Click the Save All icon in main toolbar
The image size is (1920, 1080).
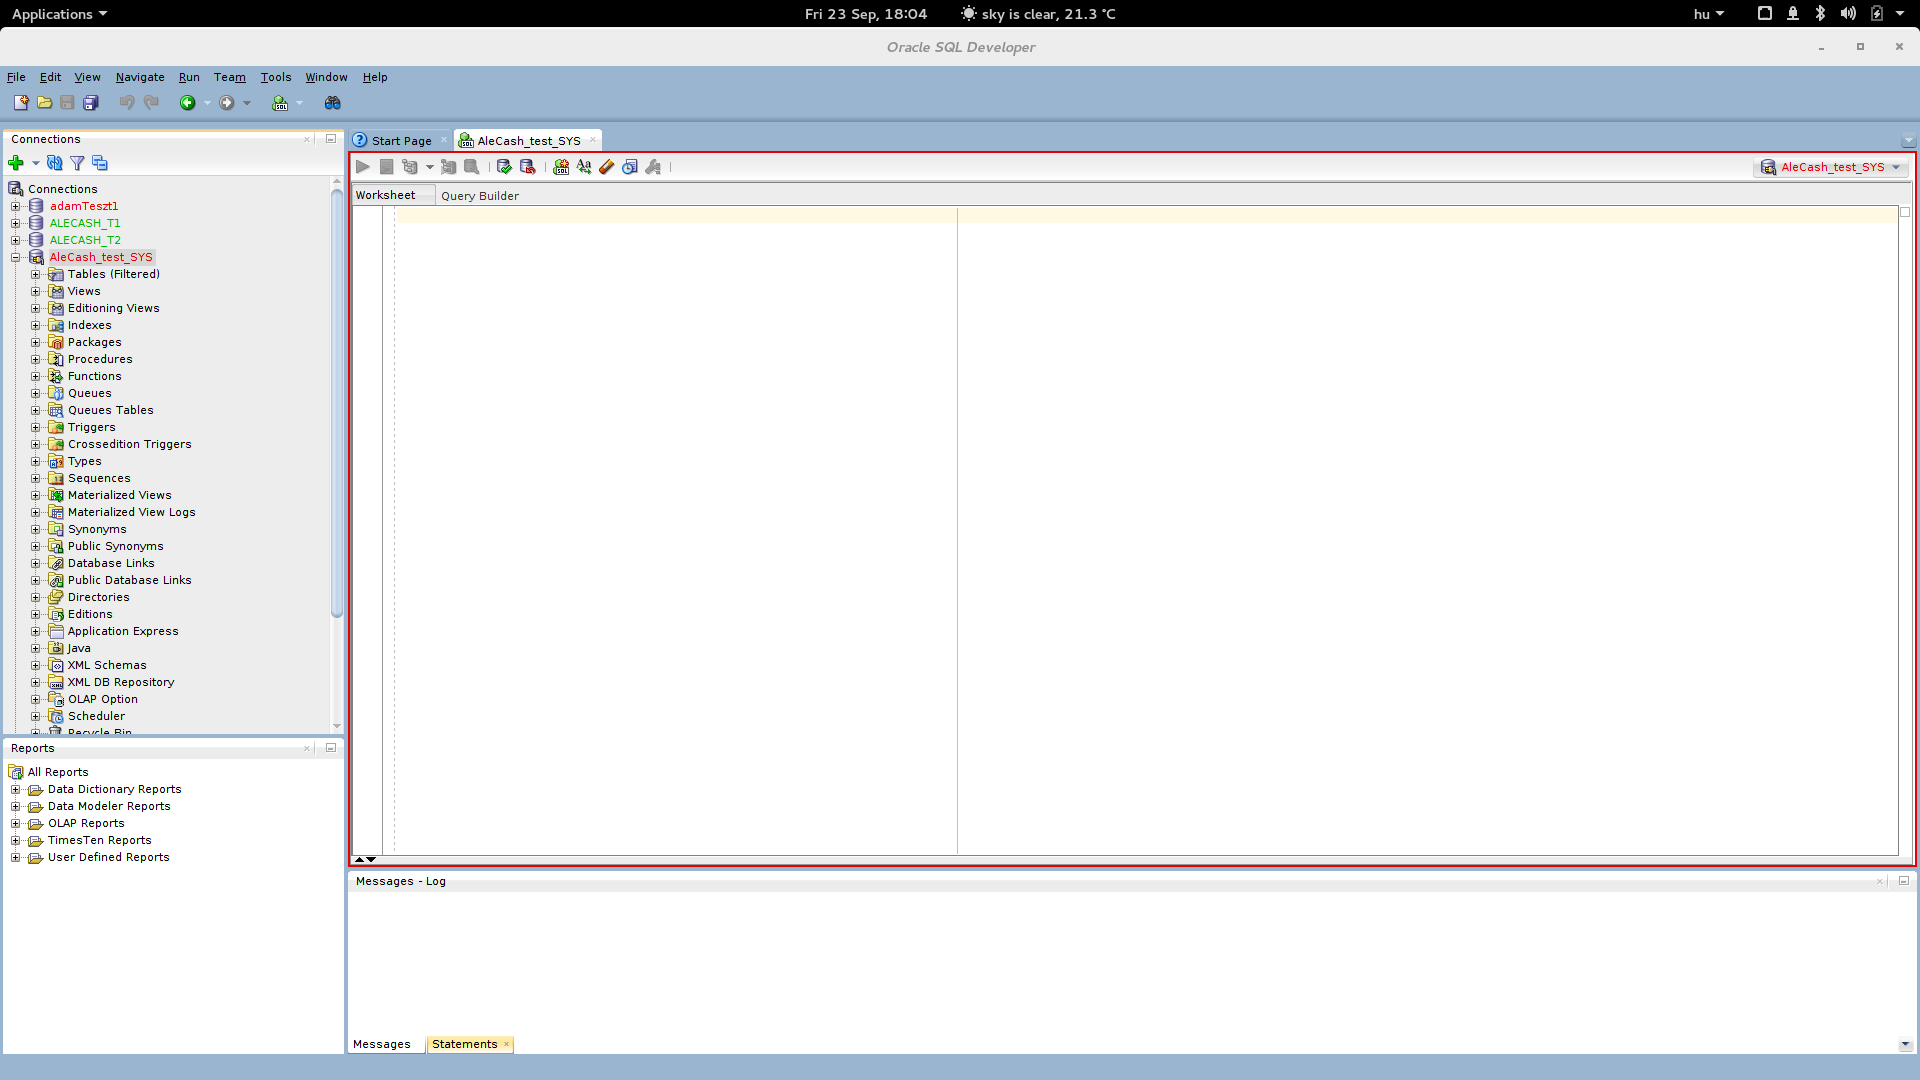[x=91, y=103]
